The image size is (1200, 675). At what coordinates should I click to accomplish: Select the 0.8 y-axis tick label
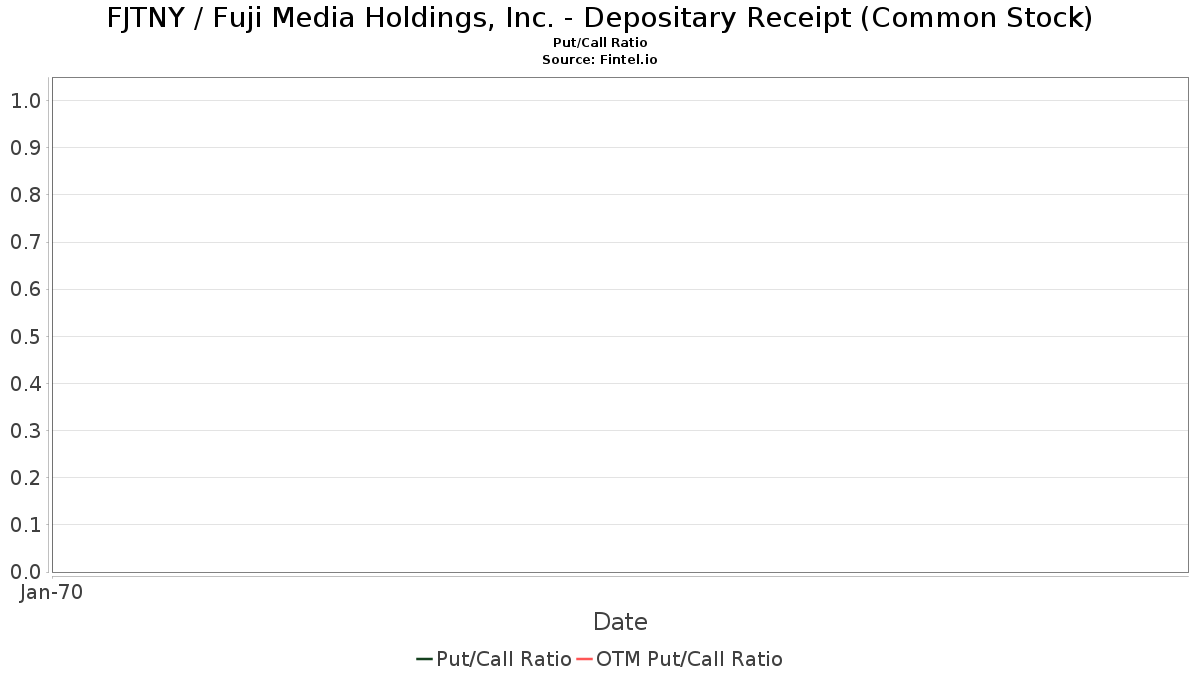click(x=26, y=195)
